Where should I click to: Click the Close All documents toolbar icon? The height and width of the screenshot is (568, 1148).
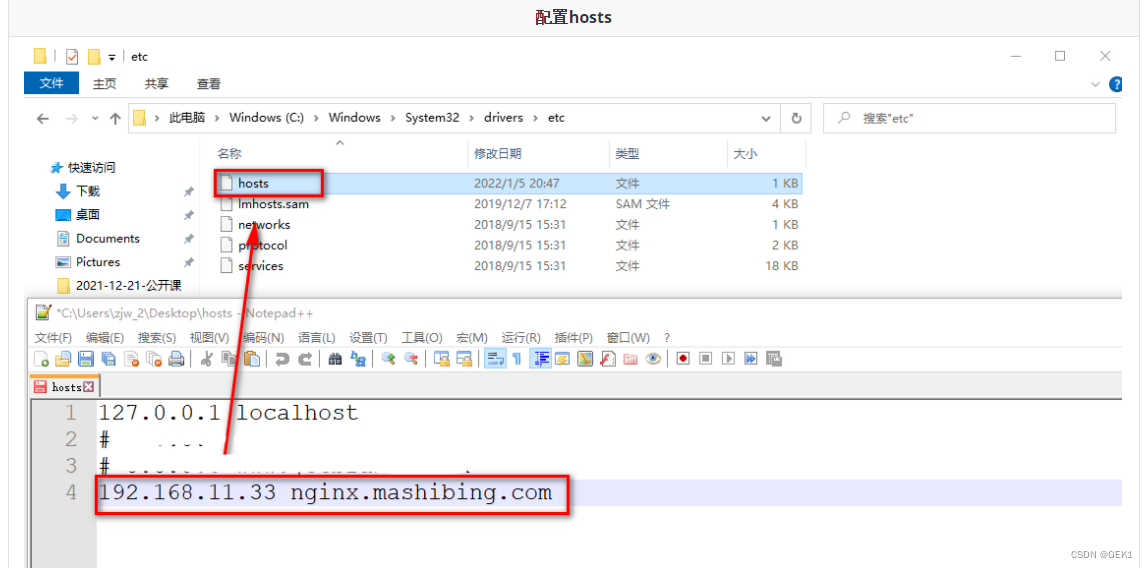pyautogui.click(x=154, y=359)
